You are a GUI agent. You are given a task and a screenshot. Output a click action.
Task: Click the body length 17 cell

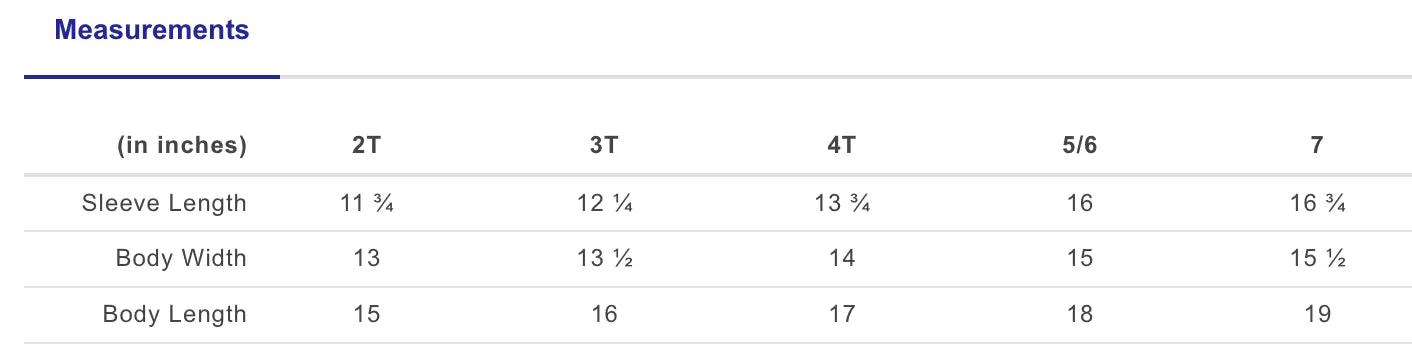pyautogui.click(x=842, y=314)
